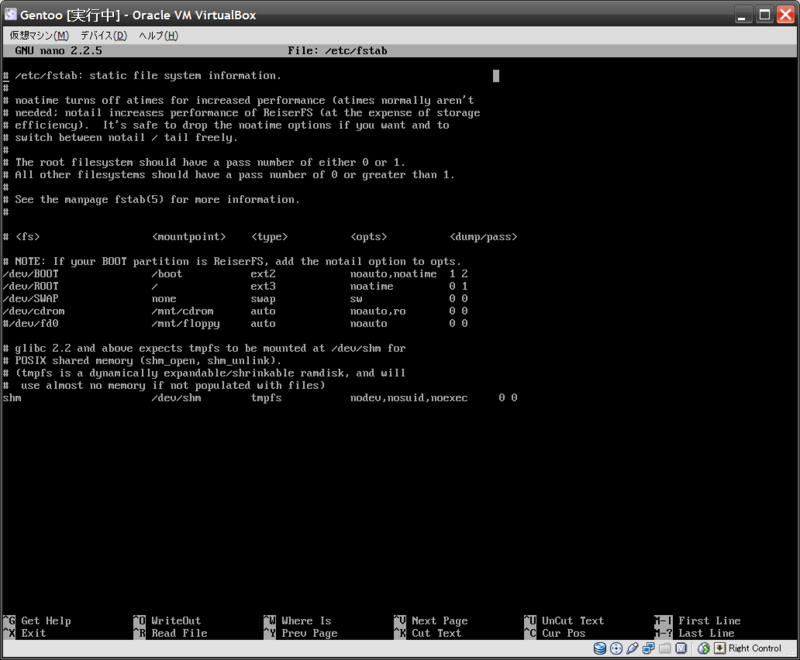The height and width of the screenshot is (660, 800).
Task: Click the USB devices status icon
Action: (632, 648)
